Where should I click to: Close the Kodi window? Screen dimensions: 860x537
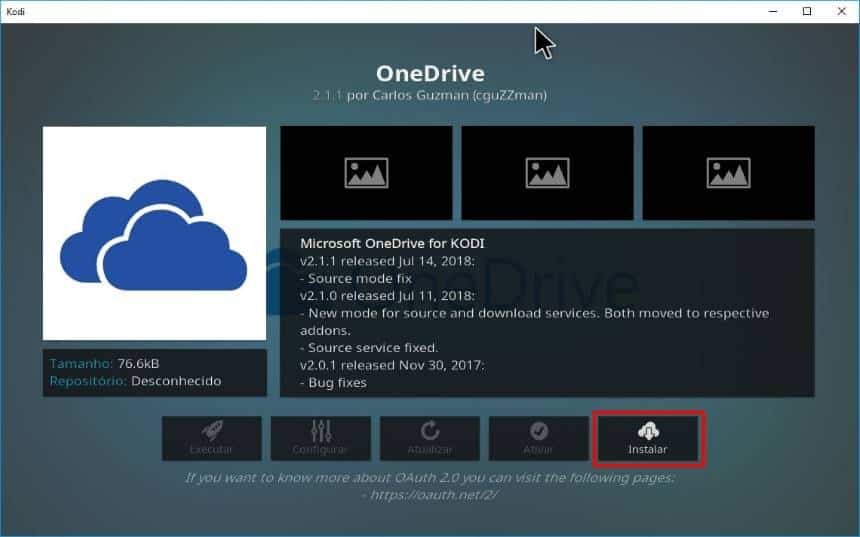point(841,12)
